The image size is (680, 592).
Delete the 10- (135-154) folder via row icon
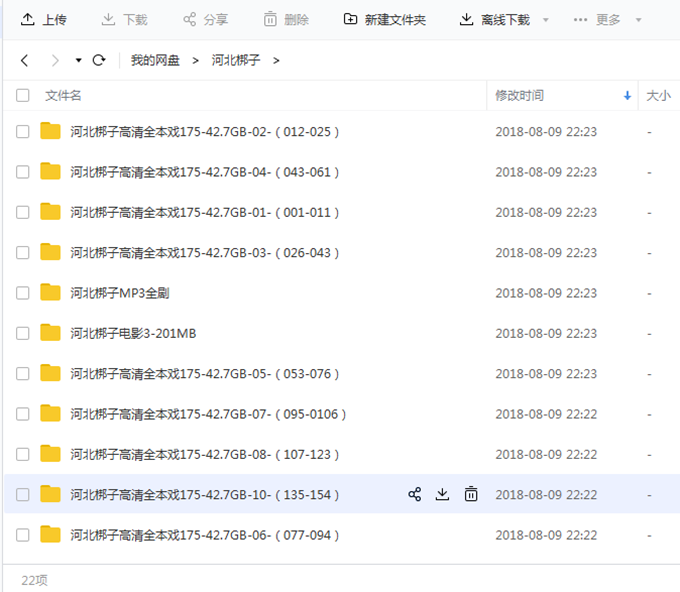(x=471, y=494)
